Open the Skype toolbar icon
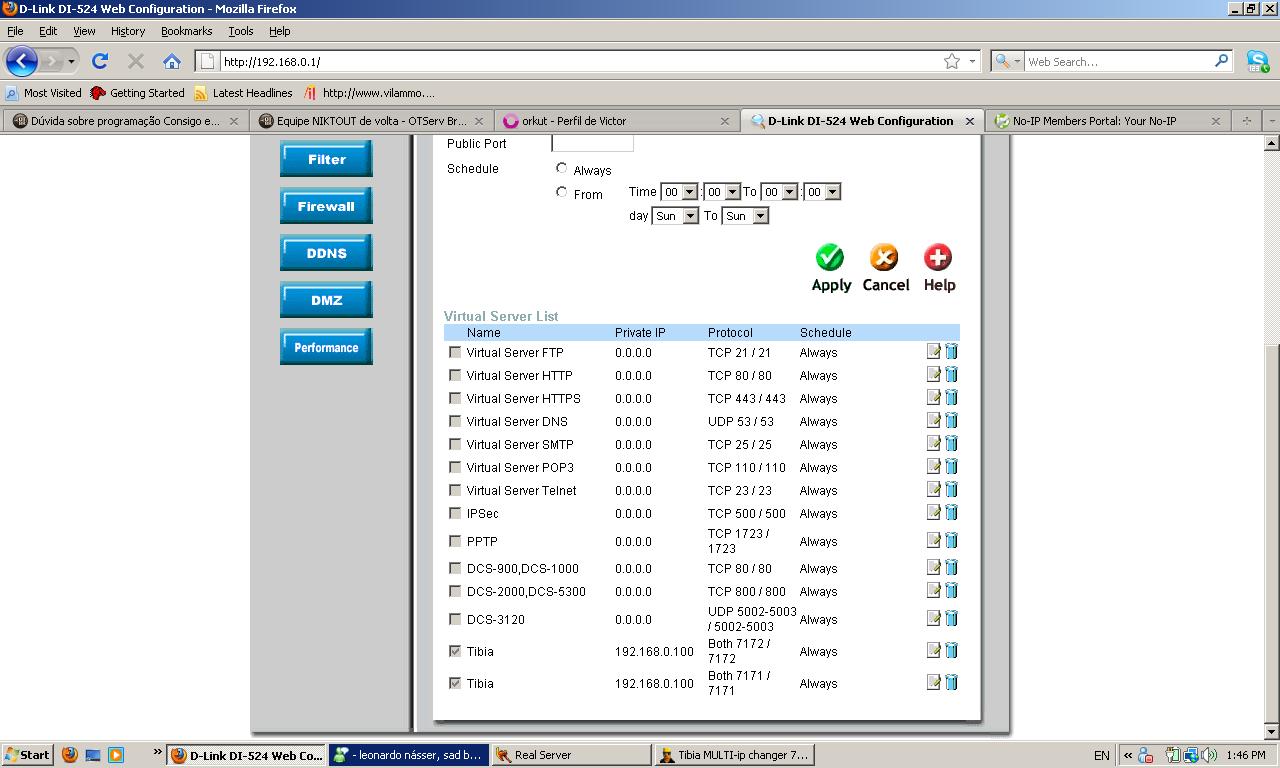1280x768 pixels. tap(1258, 61)
